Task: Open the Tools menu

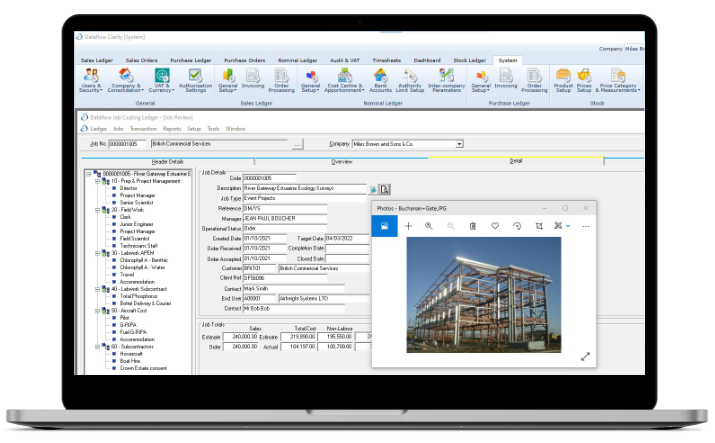Action: click(213, 129)
